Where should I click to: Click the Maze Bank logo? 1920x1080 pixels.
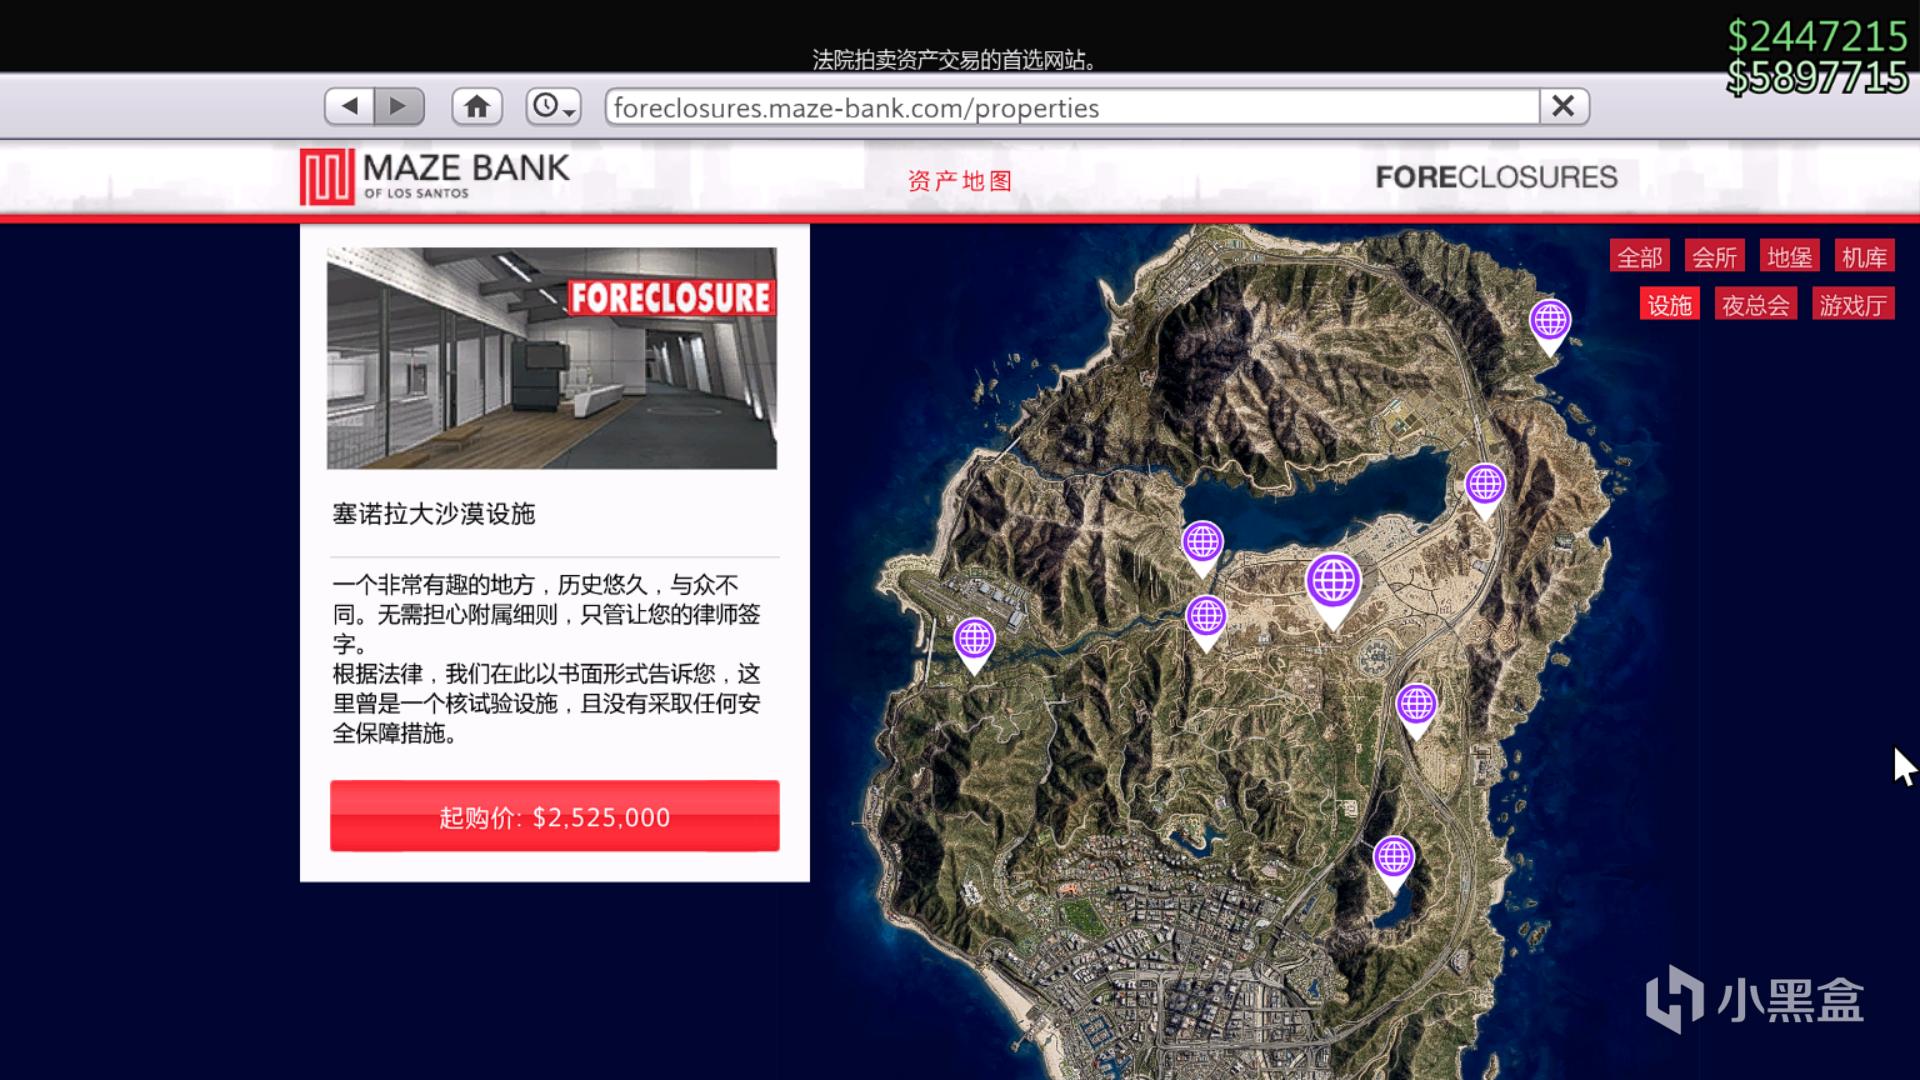coord(435,177)
